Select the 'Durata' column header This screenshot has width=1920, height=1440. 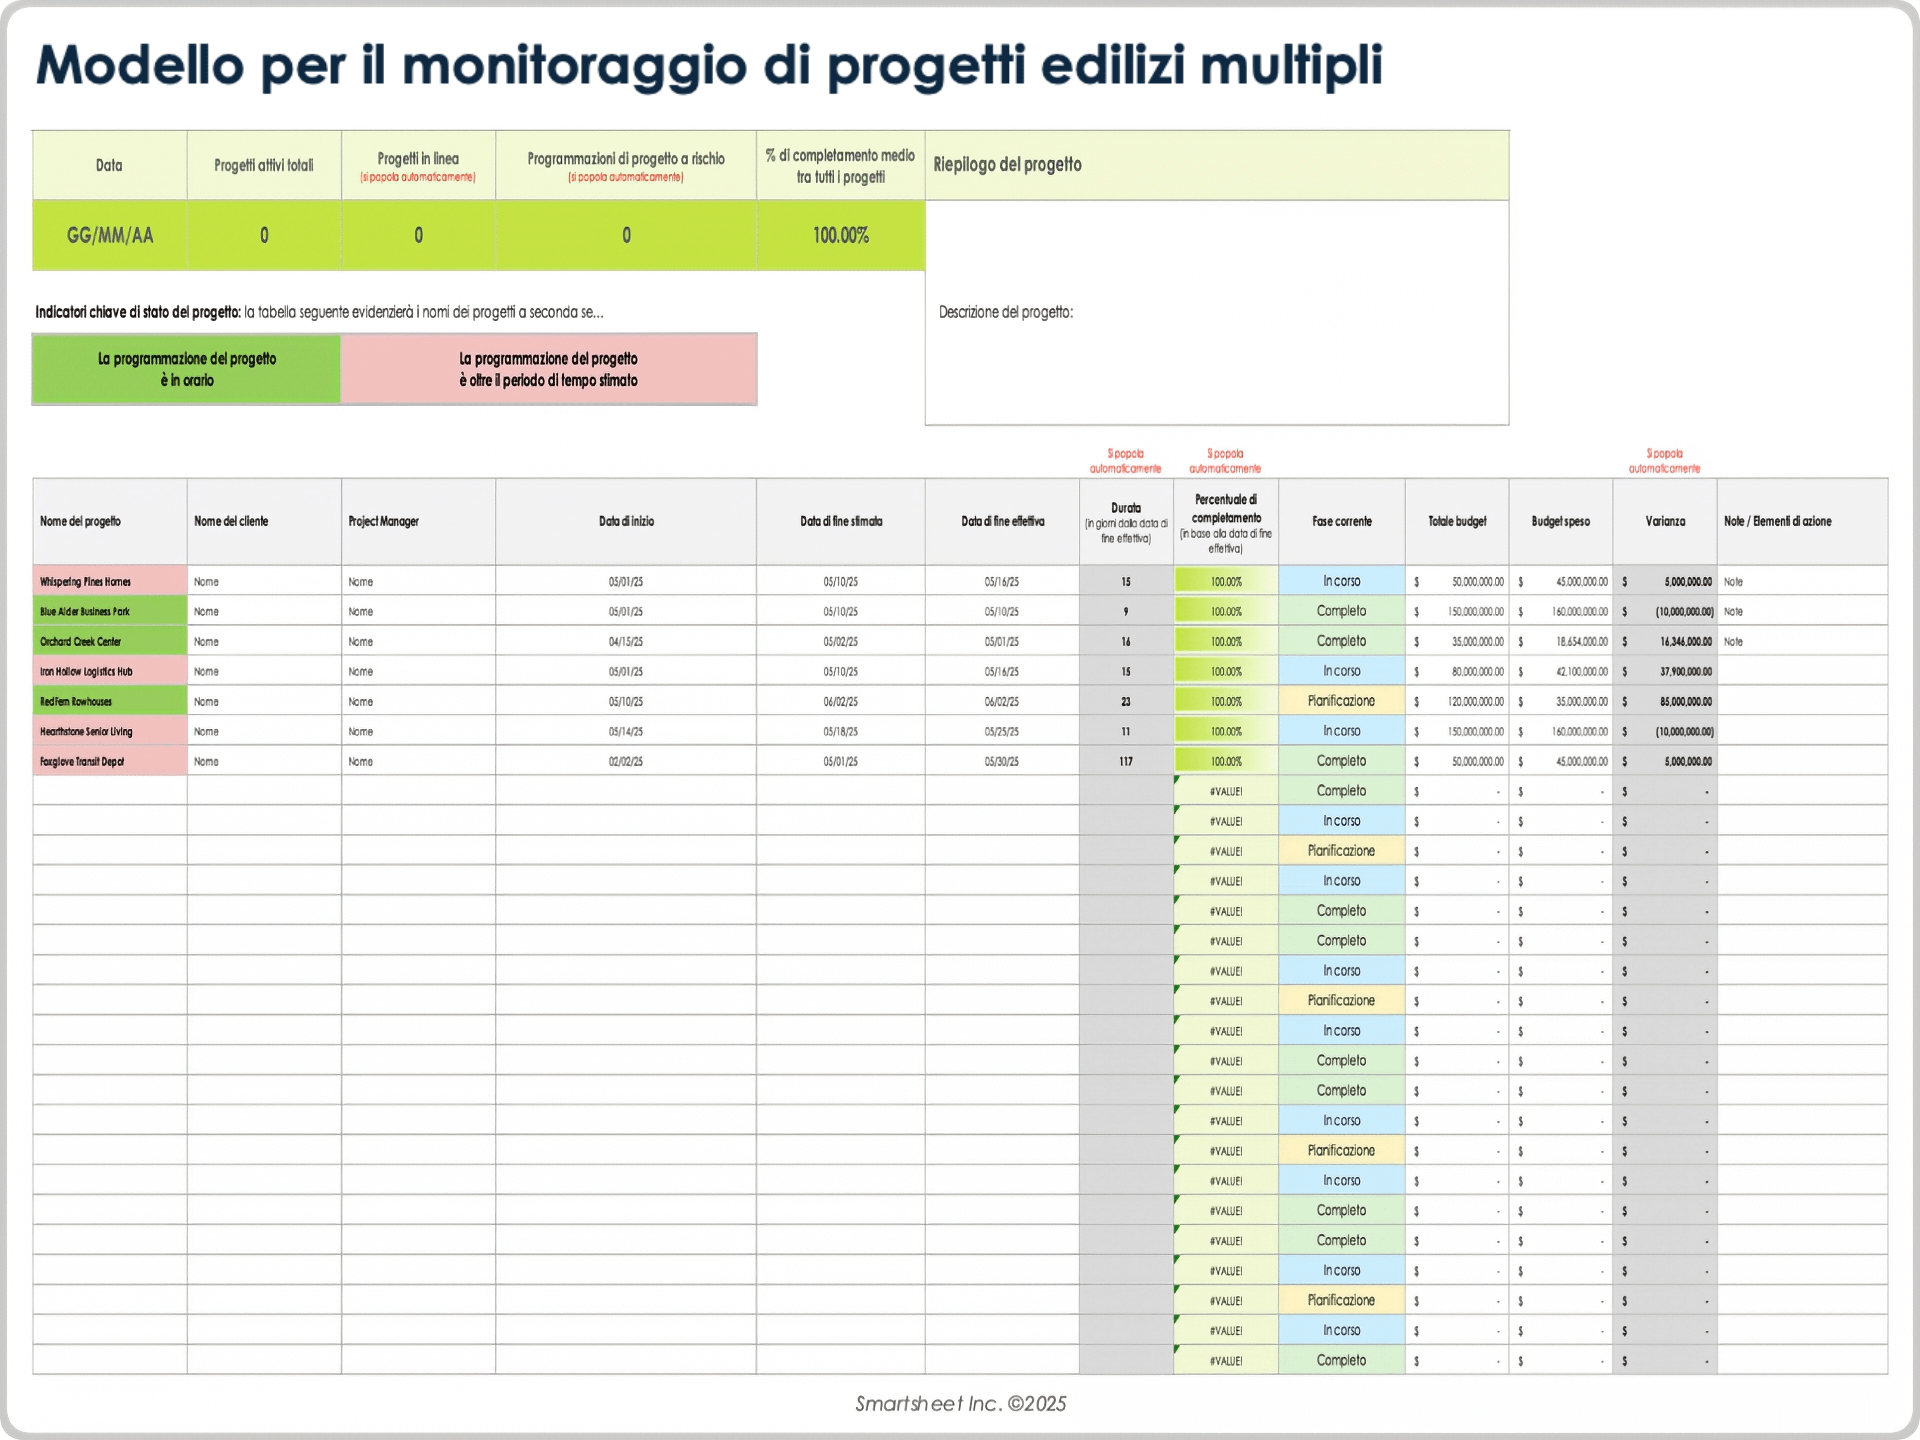tap(1126, 521)
